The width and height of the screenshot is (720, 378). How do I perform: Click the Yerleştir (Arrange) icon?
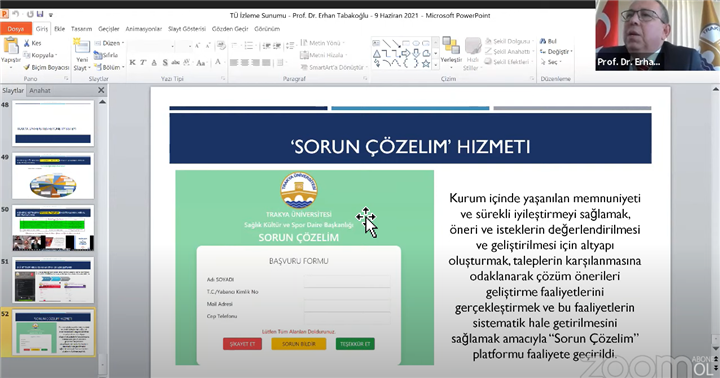451,46
